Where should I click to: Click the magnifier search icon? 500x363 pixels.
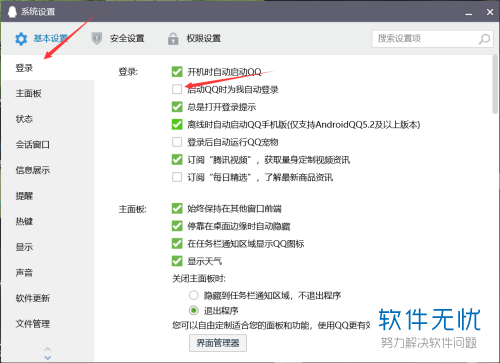(x=484, y=39)
